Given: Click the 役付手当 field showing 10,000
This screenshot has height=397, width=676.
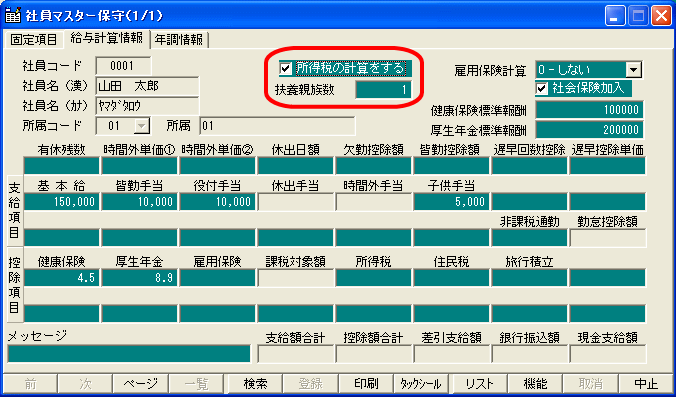Looking at the screenshot, I should click(217, 202).
